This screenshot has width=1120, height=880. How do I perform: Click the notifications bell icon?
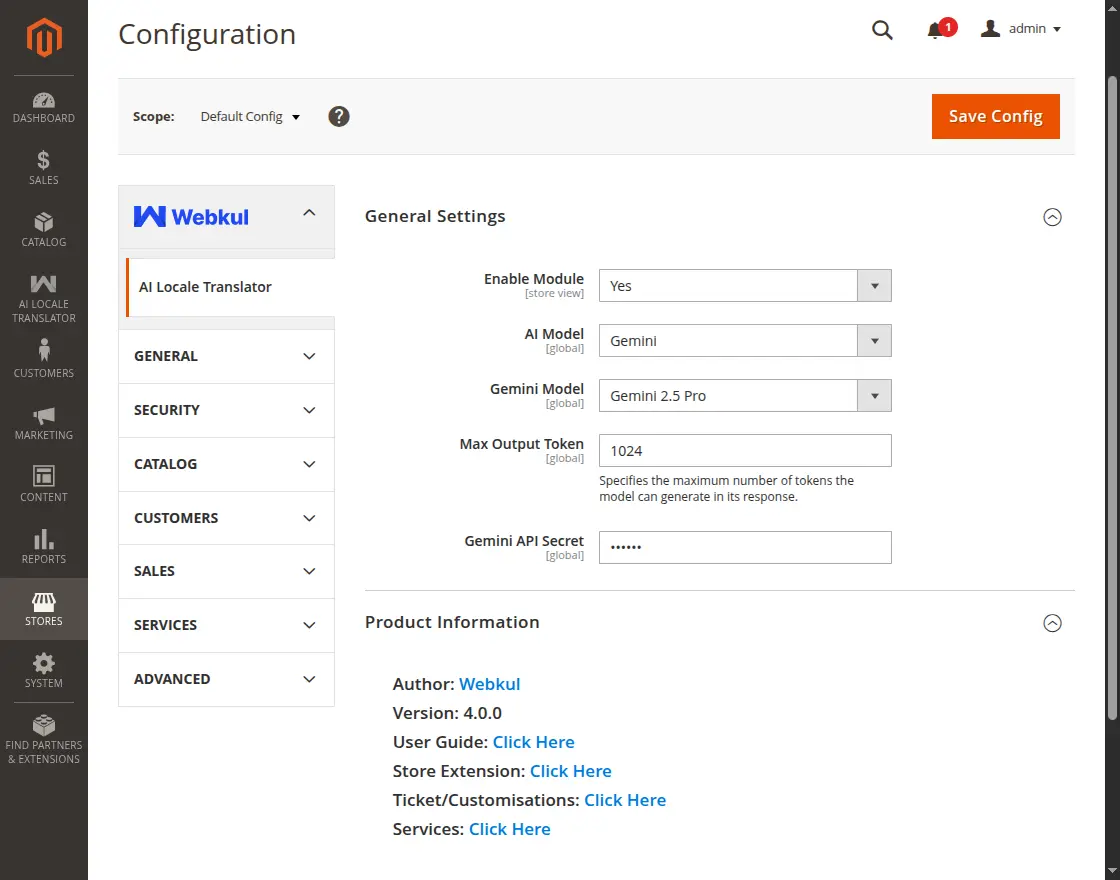click(936, 30)
